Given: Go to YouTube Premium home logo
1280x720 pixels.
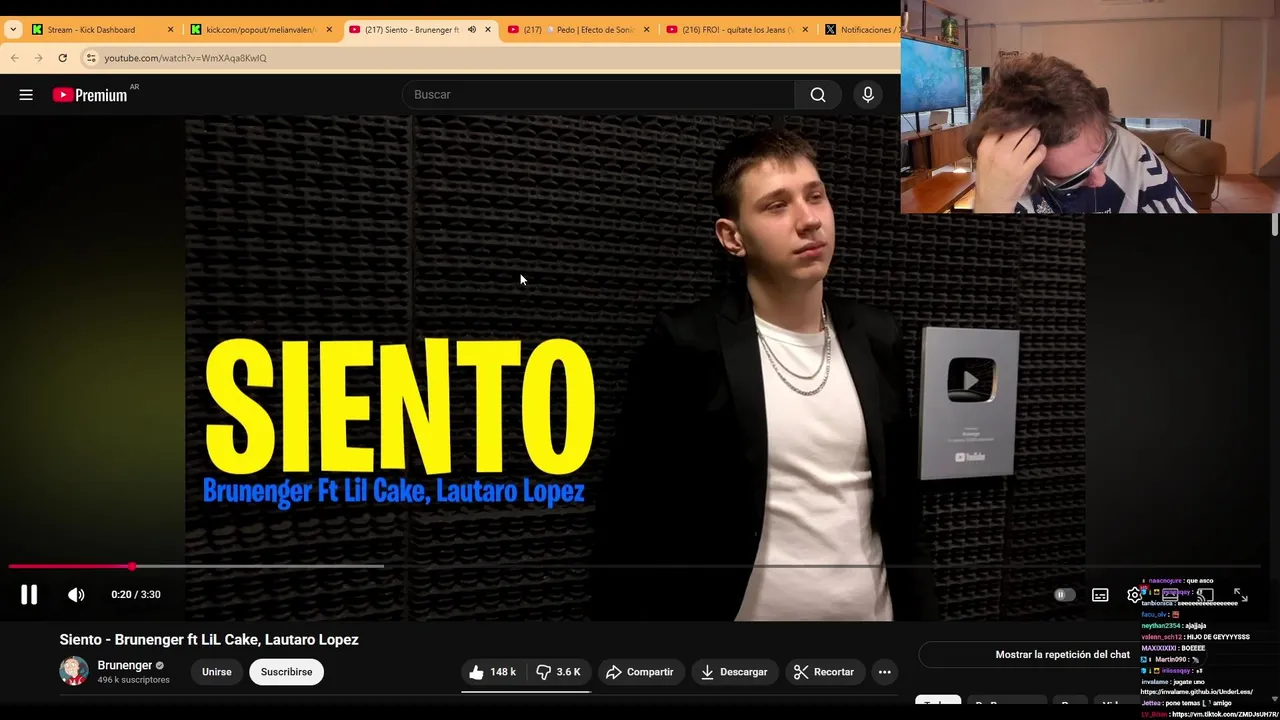Looking at the screenshot, I should [x=91, y=95].
